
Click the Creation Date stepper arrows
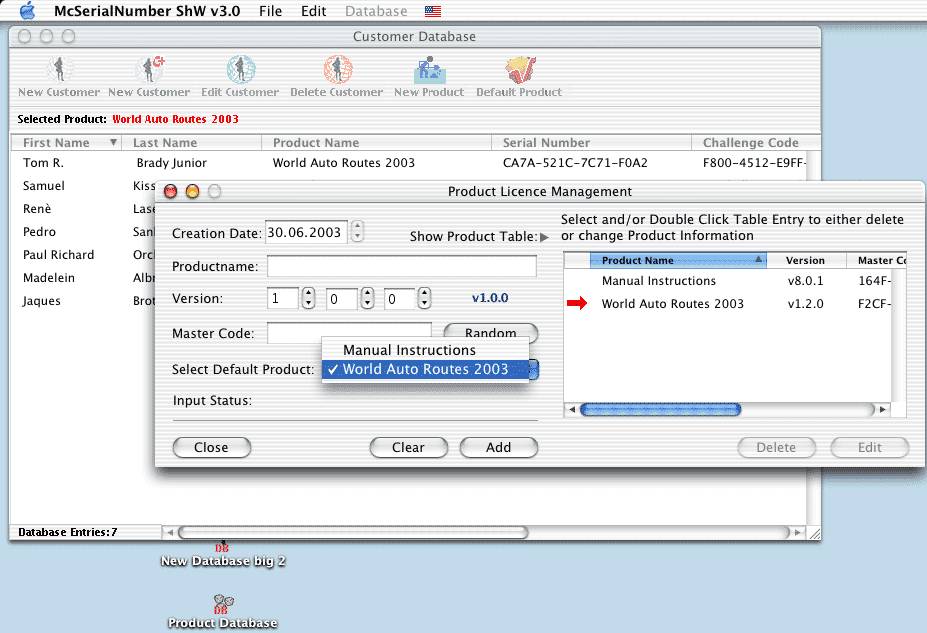[x=358, y=233]
